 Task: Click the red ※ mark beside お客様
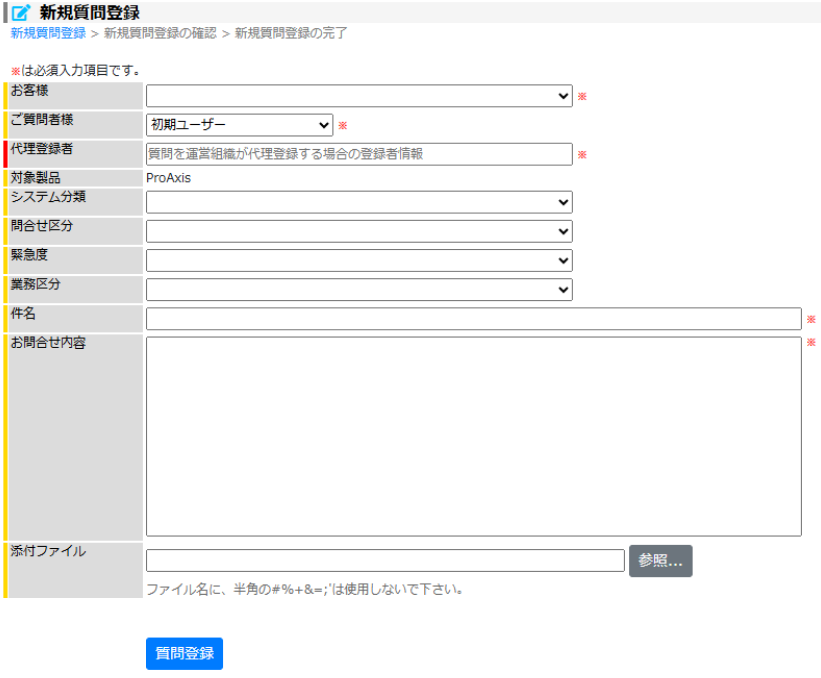[x=581, y=96]
